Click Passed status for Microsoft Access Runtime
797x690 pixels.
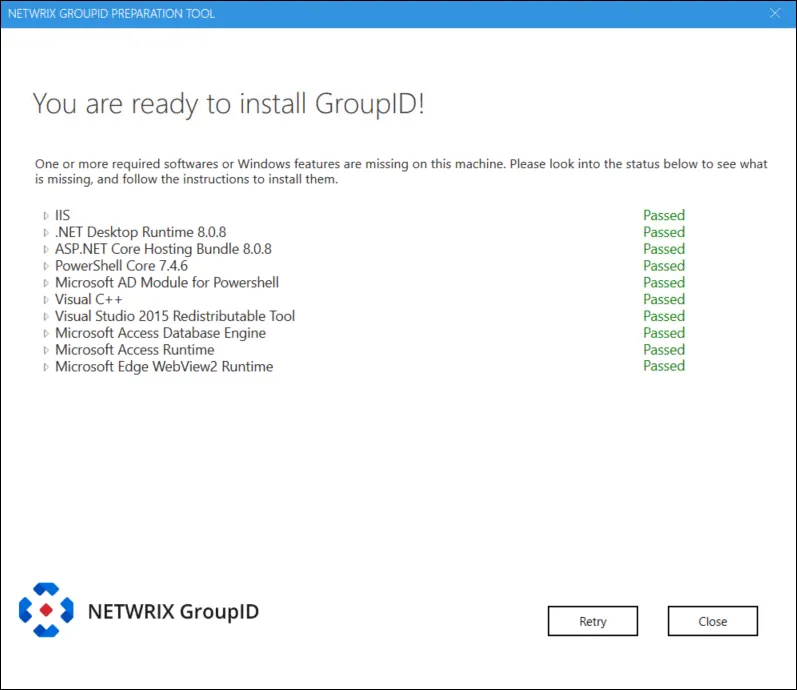click(x=664, y=349)
